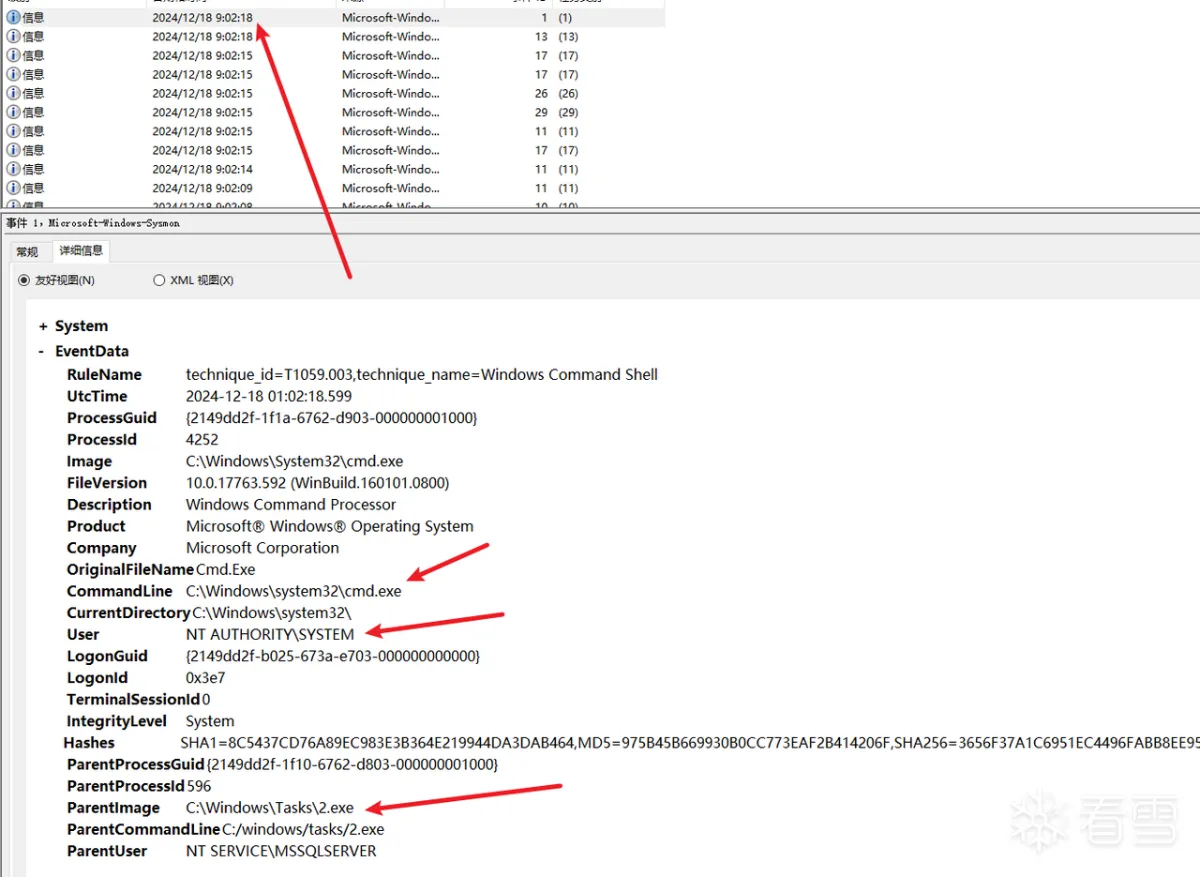This screenshot has width=1200, height=877.
Task: Click the LogonId value 0x3e7
Action: tap(206, 678)
